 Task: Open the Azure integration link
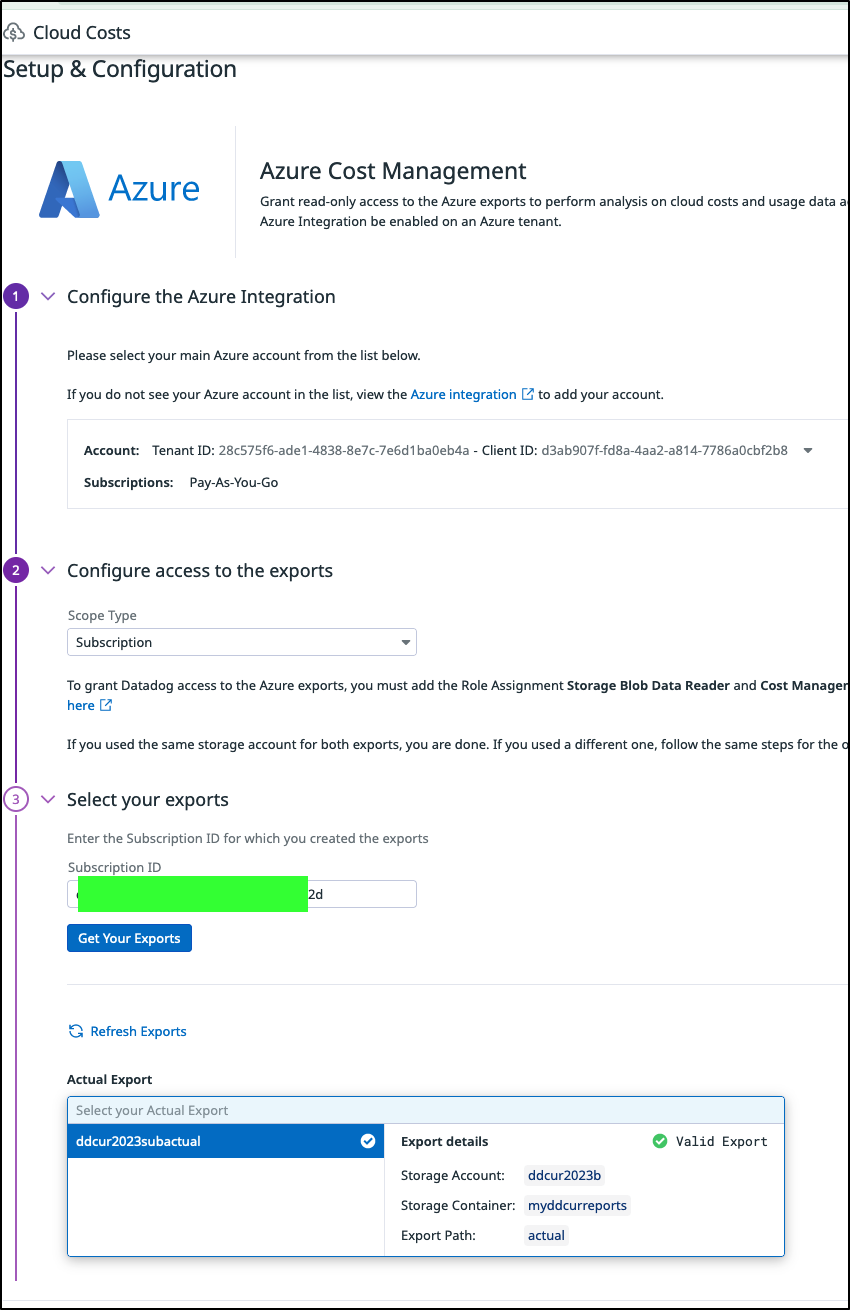coord(464,394)
